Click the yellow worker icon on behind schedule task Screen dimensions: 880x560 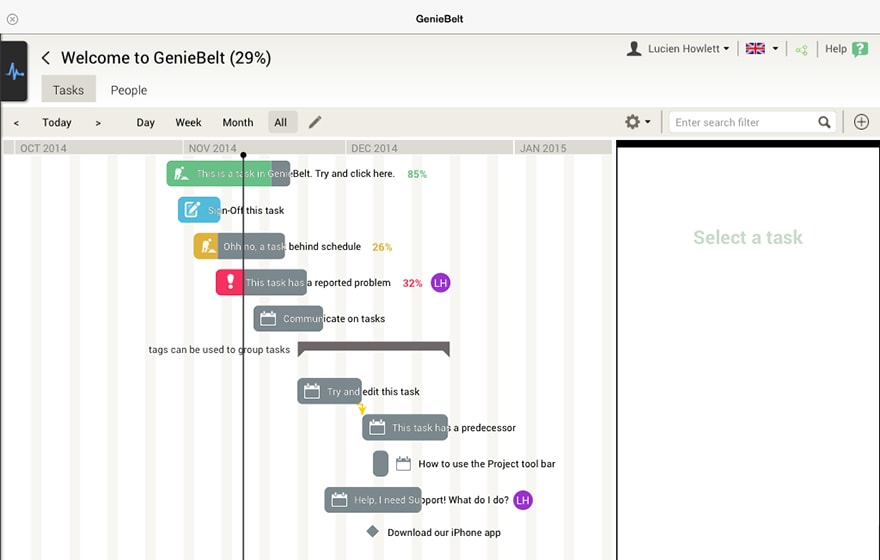click(208, 246)
